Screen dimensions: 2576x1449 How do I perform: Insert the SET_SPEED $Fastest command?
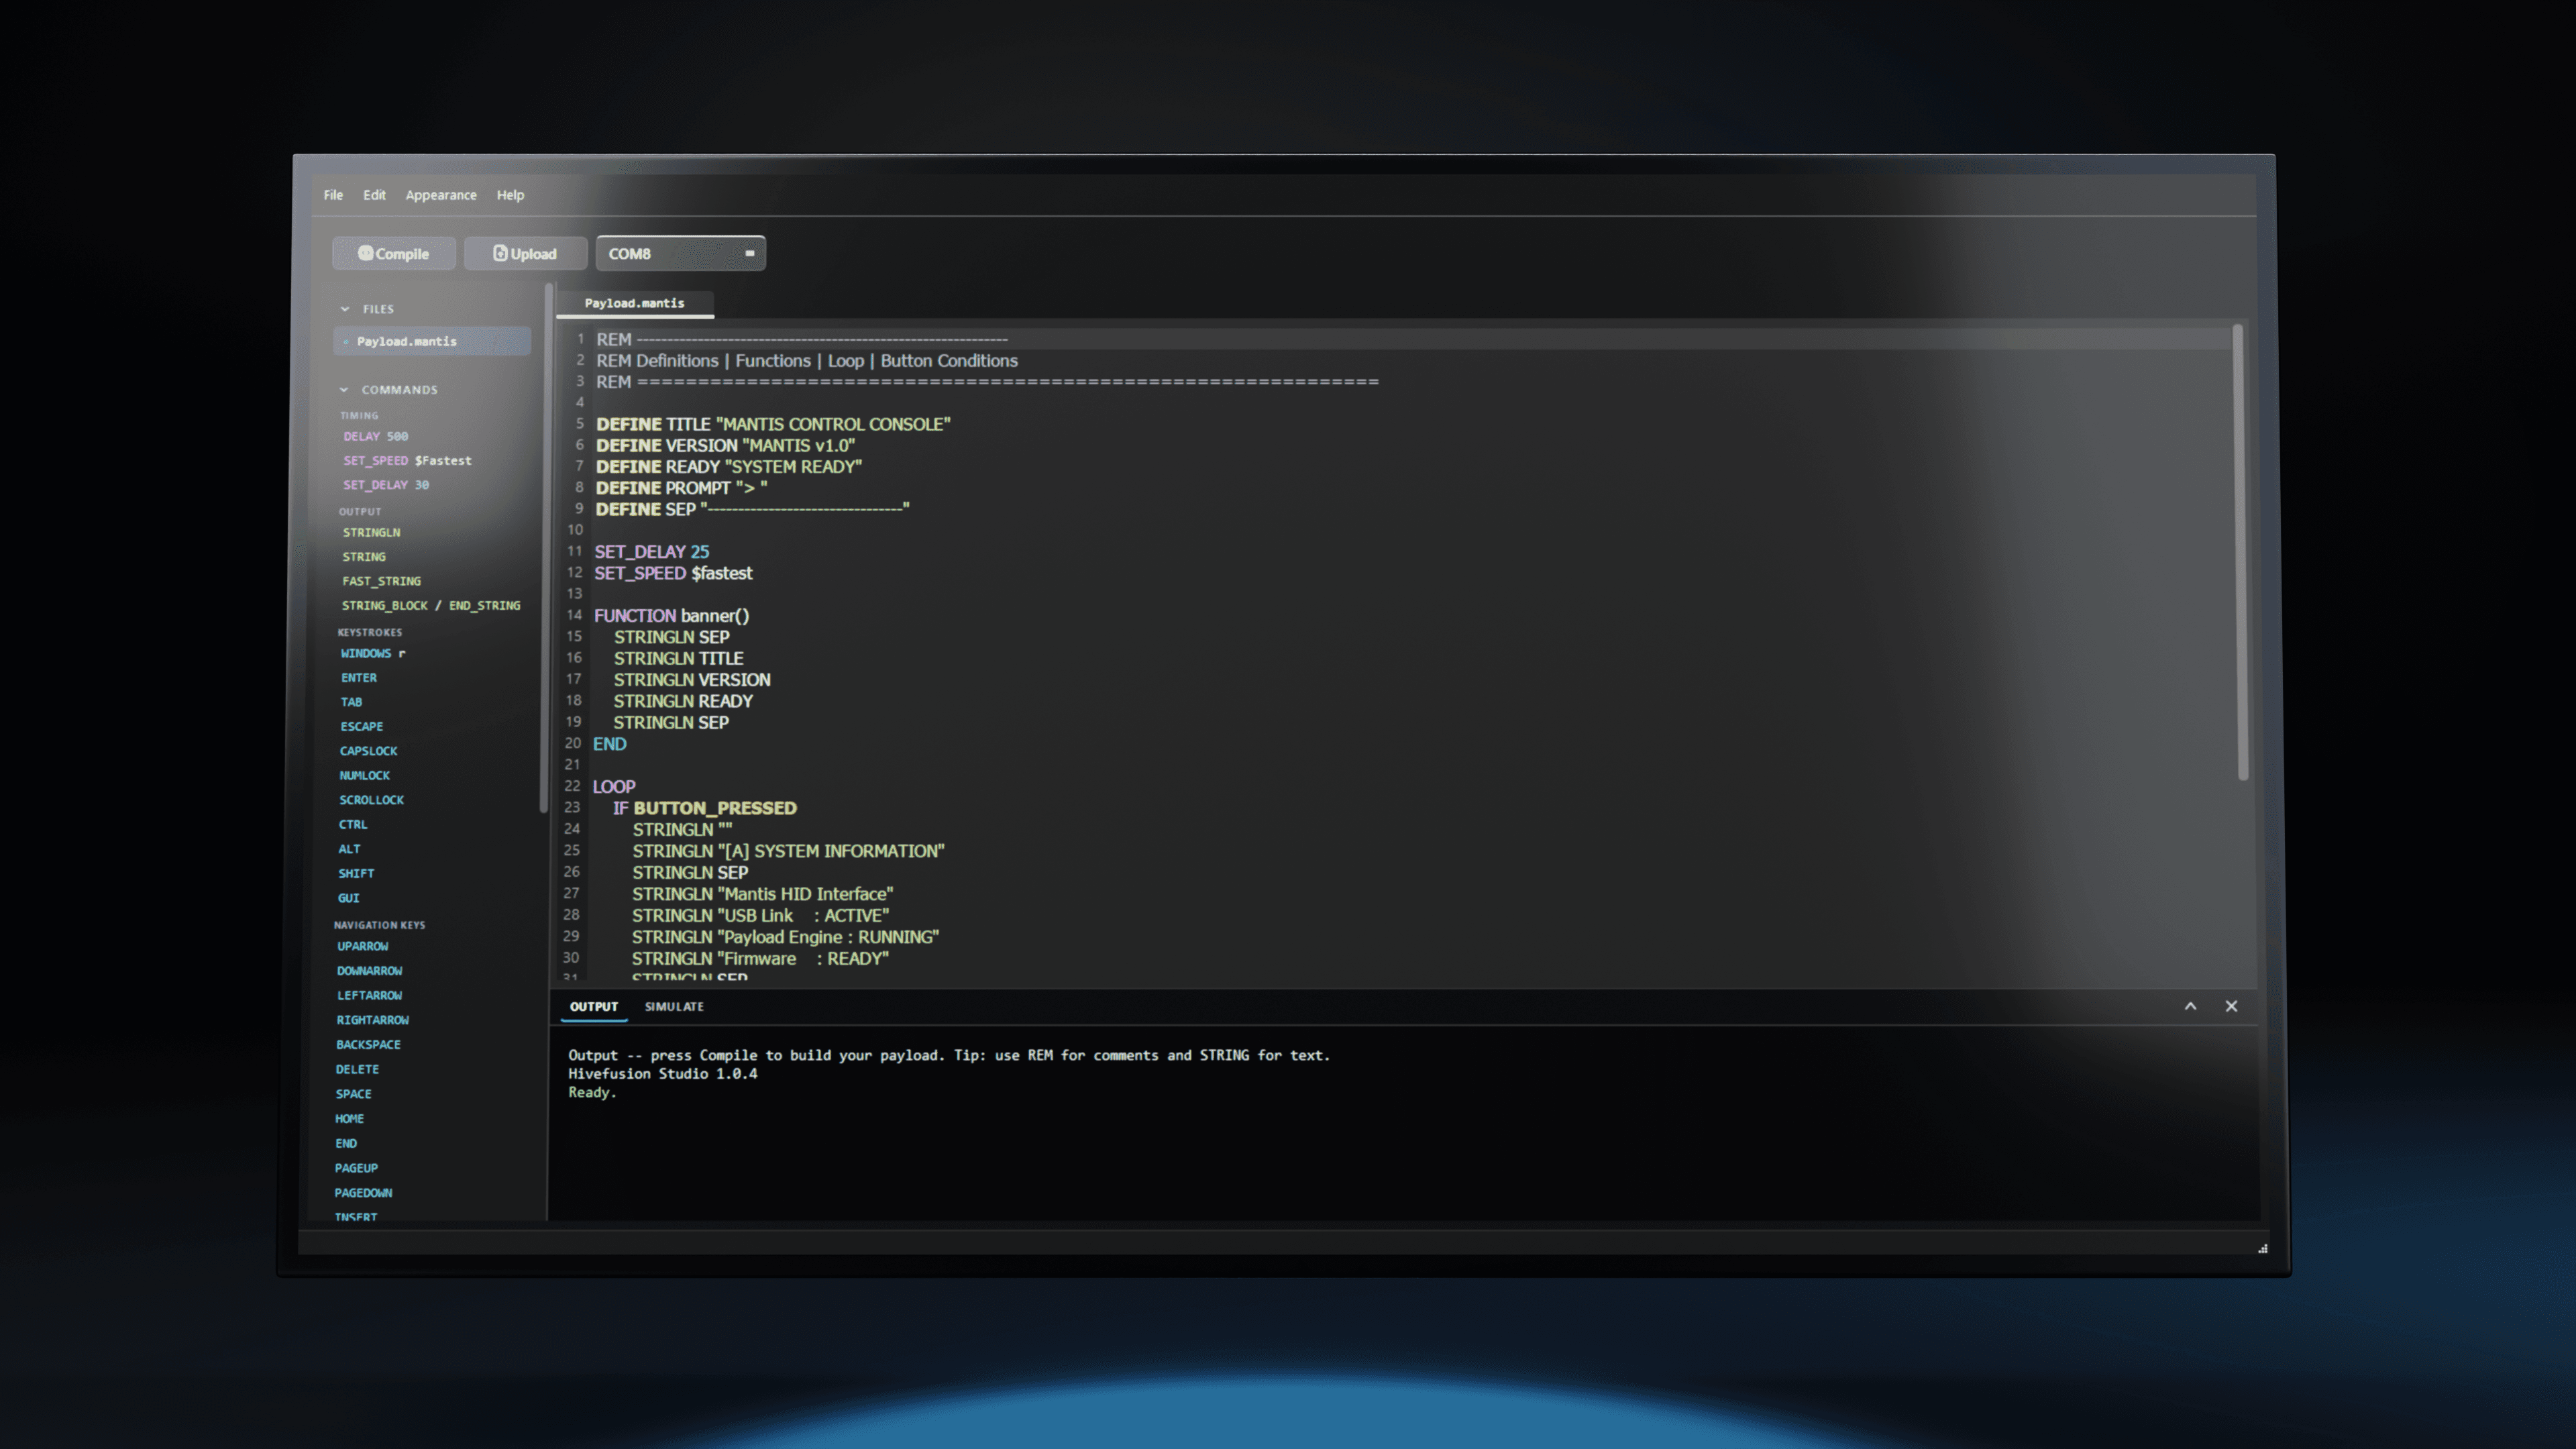tap(407, 461)
